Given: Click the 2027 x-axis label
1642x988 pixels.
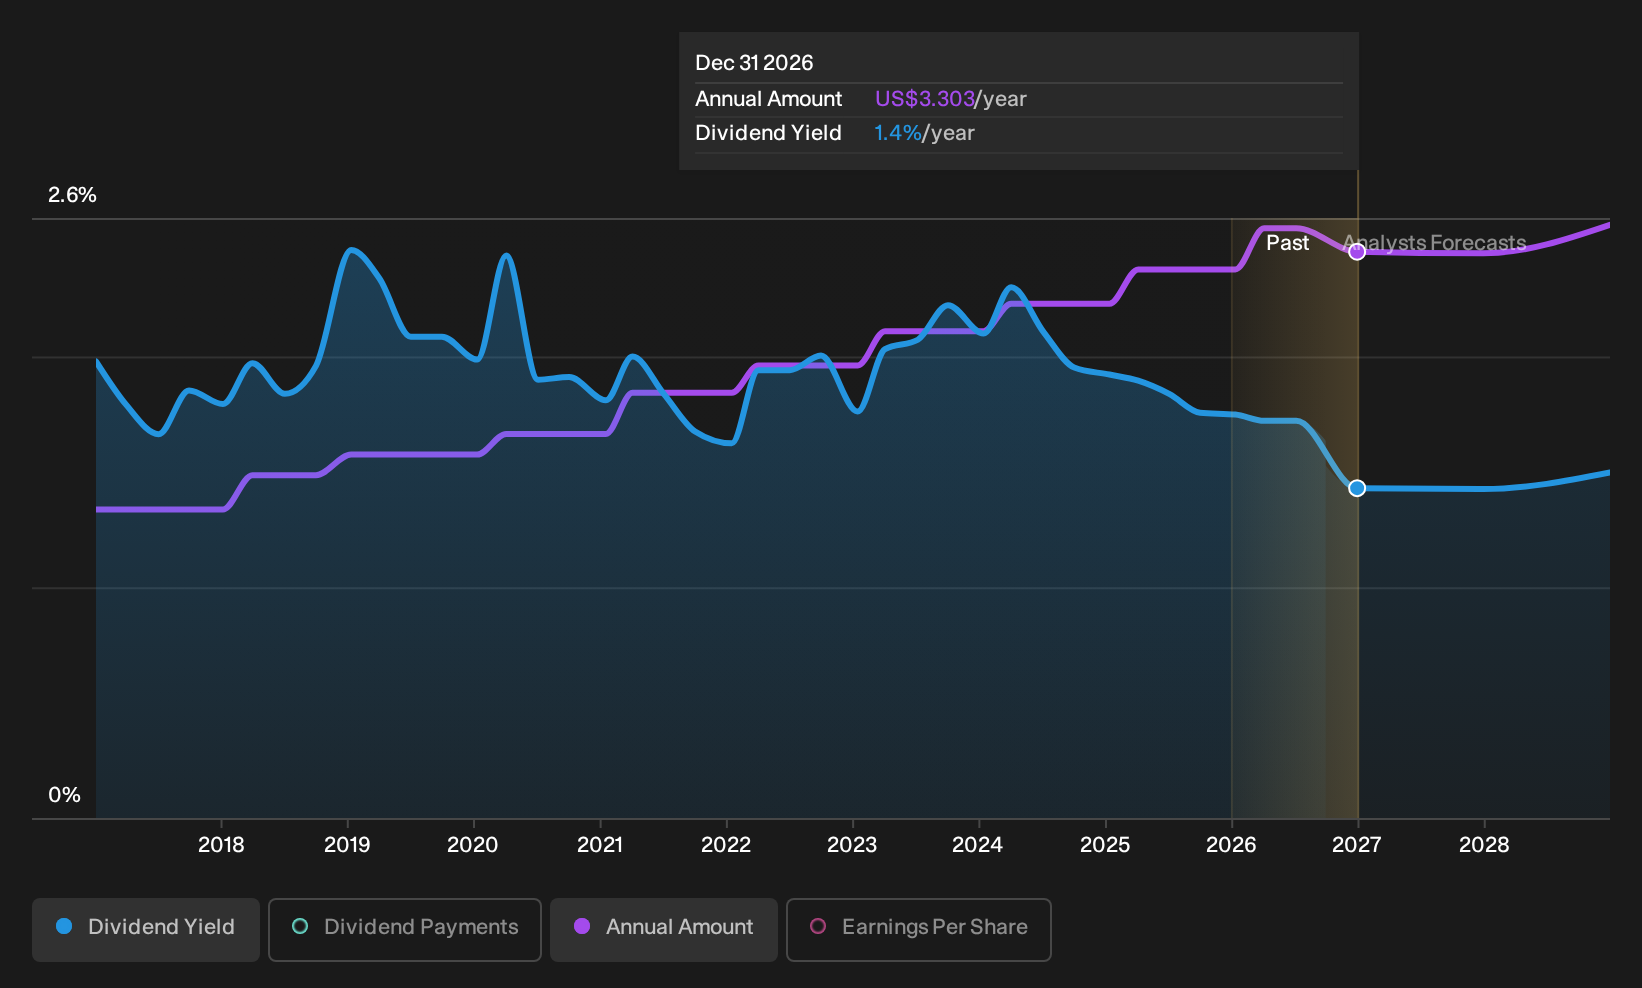Looking at the screenshot, I should [x=1357, y=845].
